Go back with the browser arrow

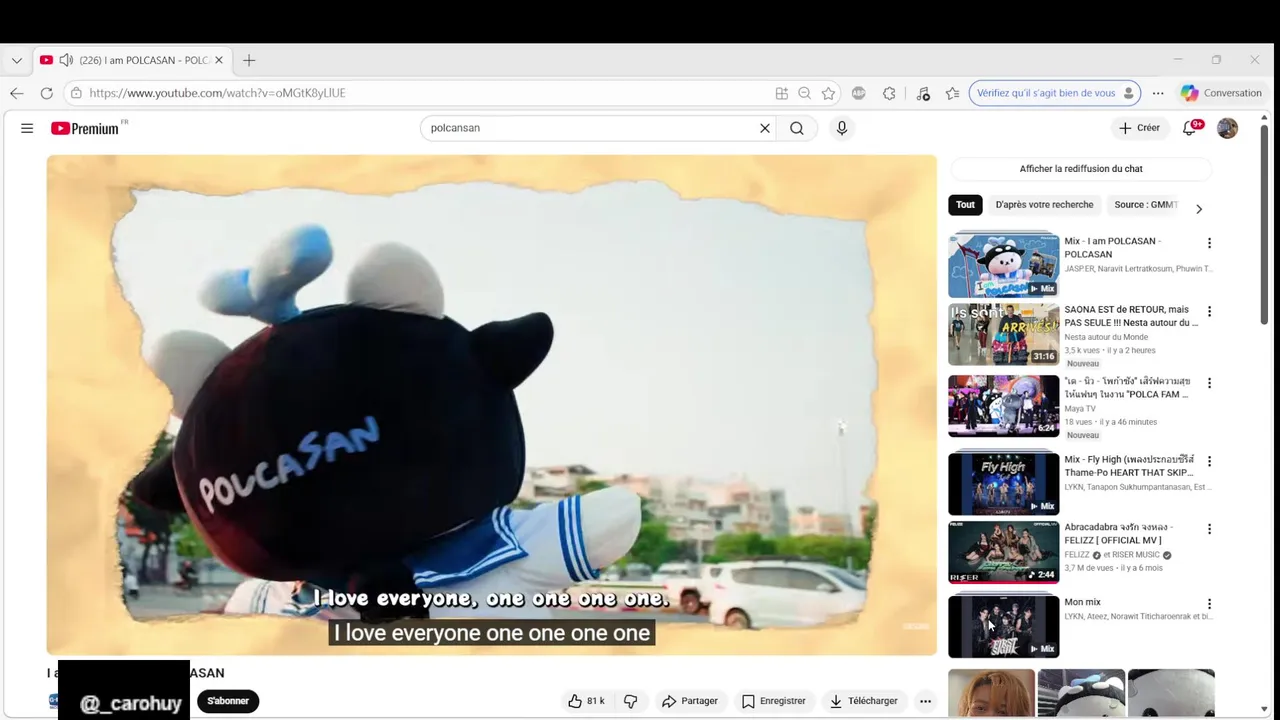pos(17,93)
